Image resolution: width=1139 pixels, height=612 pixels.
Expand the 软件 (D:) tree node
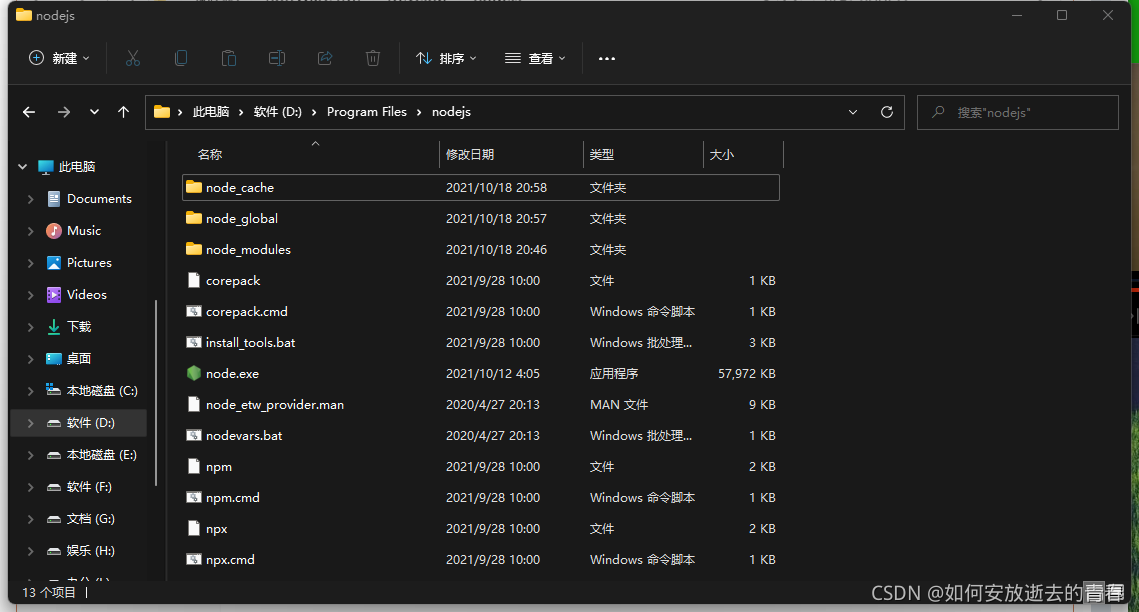31,423
